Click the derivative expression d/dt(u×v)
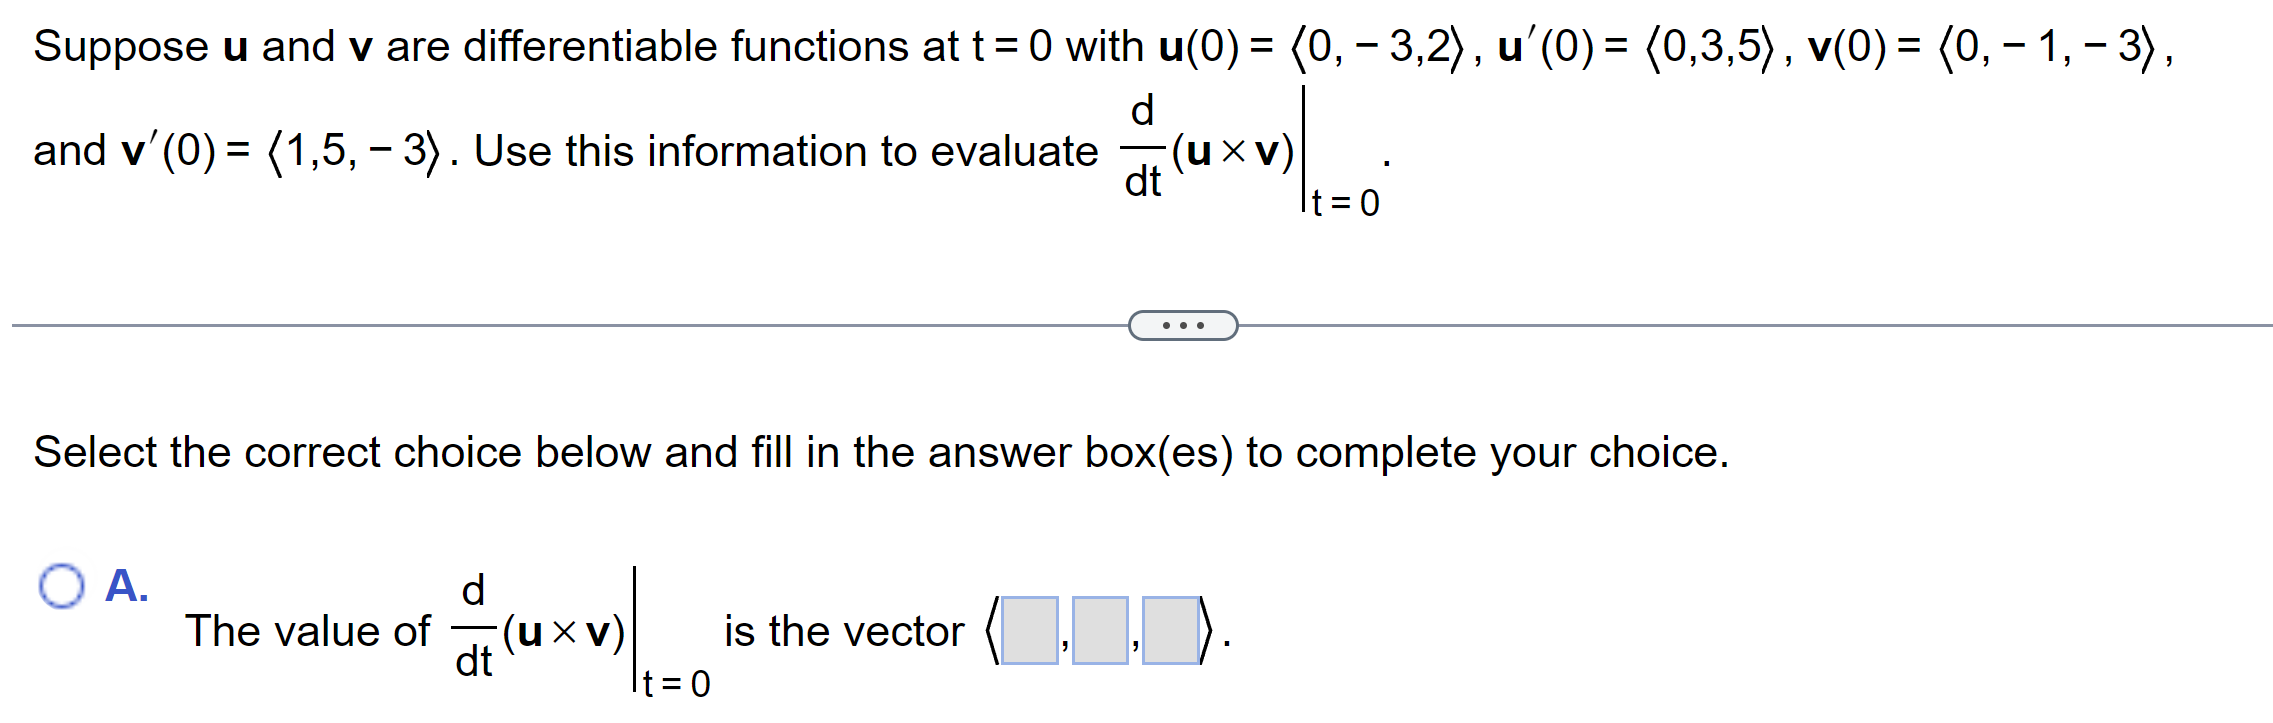Image resolution: width=2273 pixels, height=723 pixels. (x=1210, y=150)
